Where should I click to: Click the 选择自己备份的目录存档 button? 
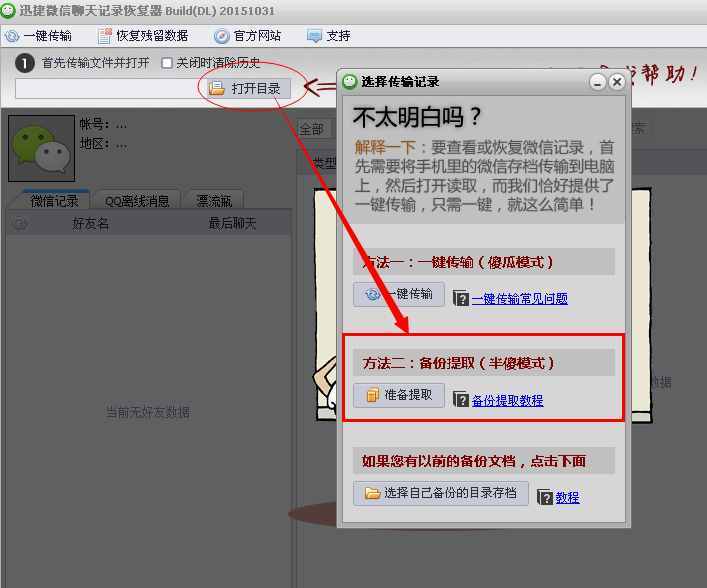[441, 493]
